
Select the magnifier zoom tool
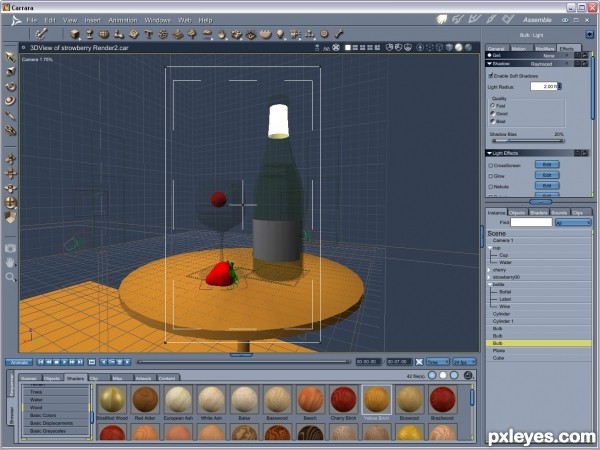click(x=10, y=277)
